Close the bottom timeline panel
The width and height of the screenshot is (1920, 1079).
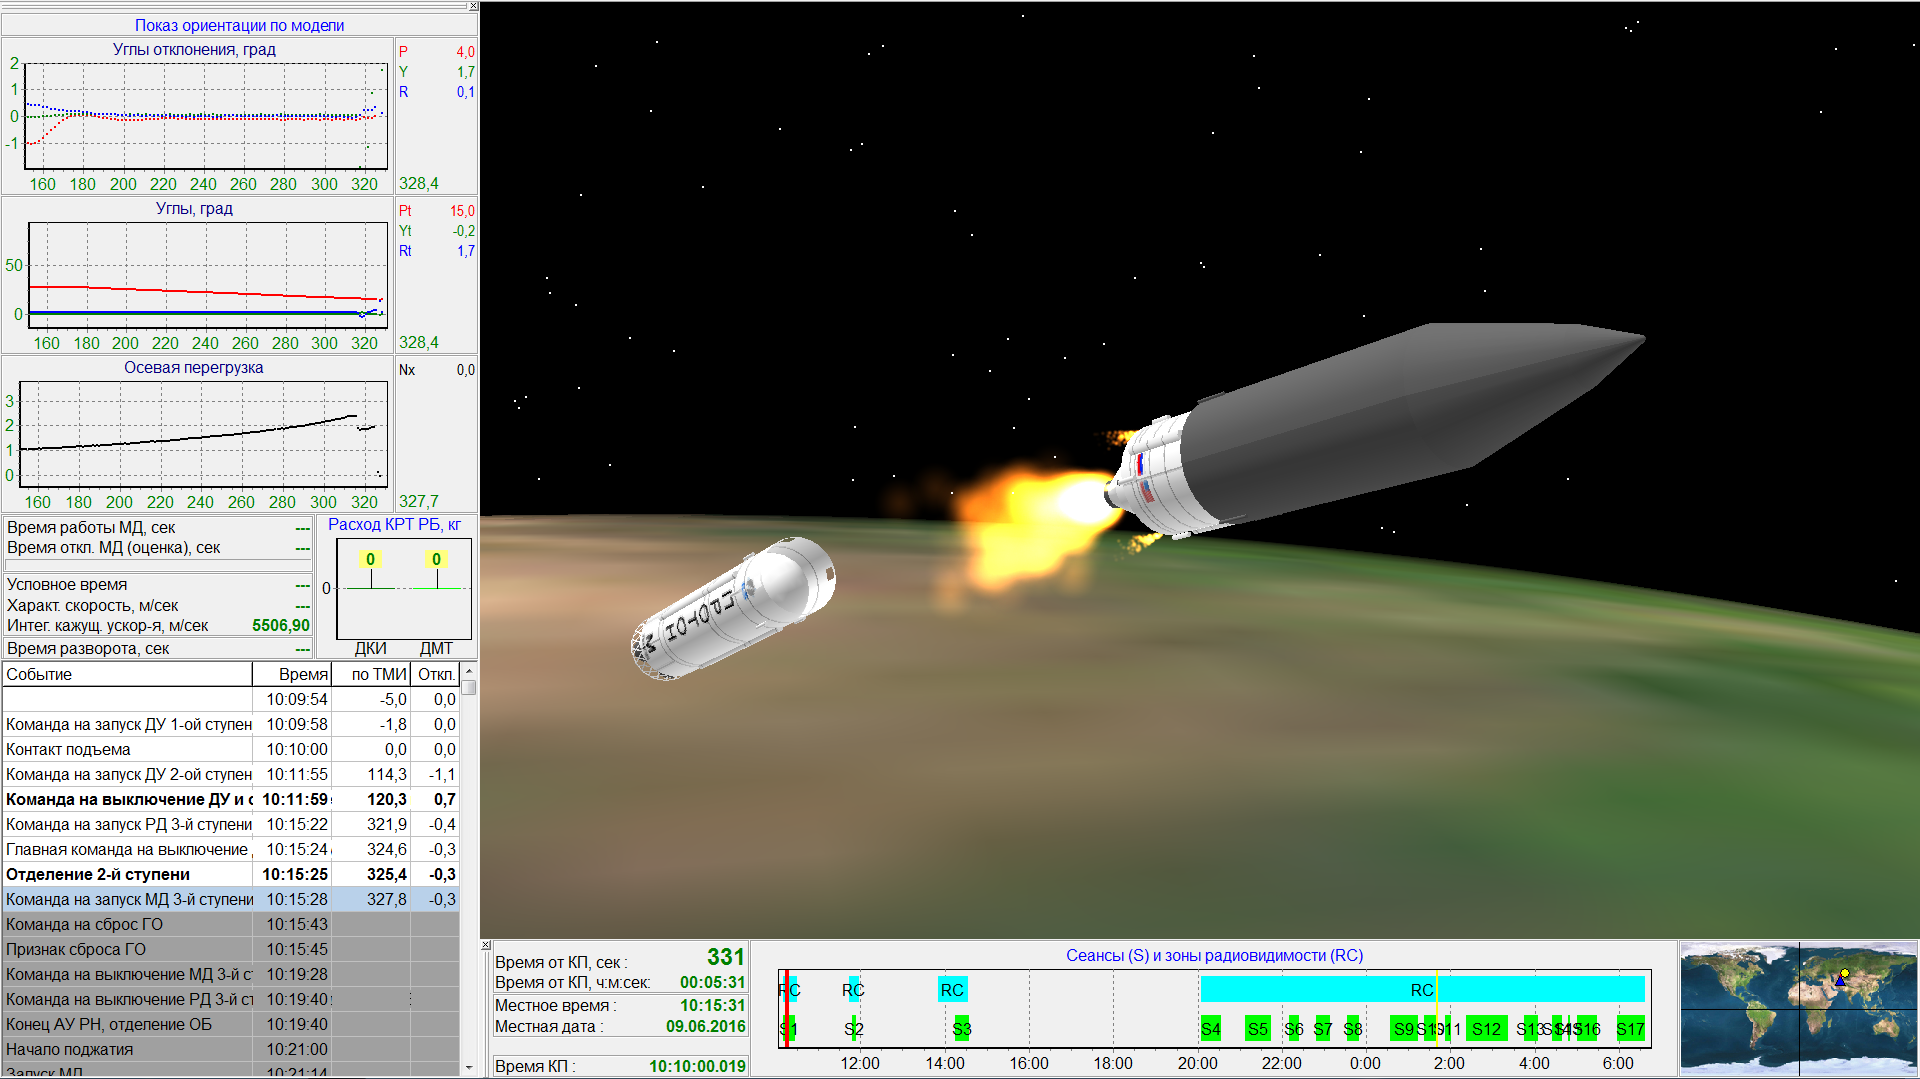486,945
